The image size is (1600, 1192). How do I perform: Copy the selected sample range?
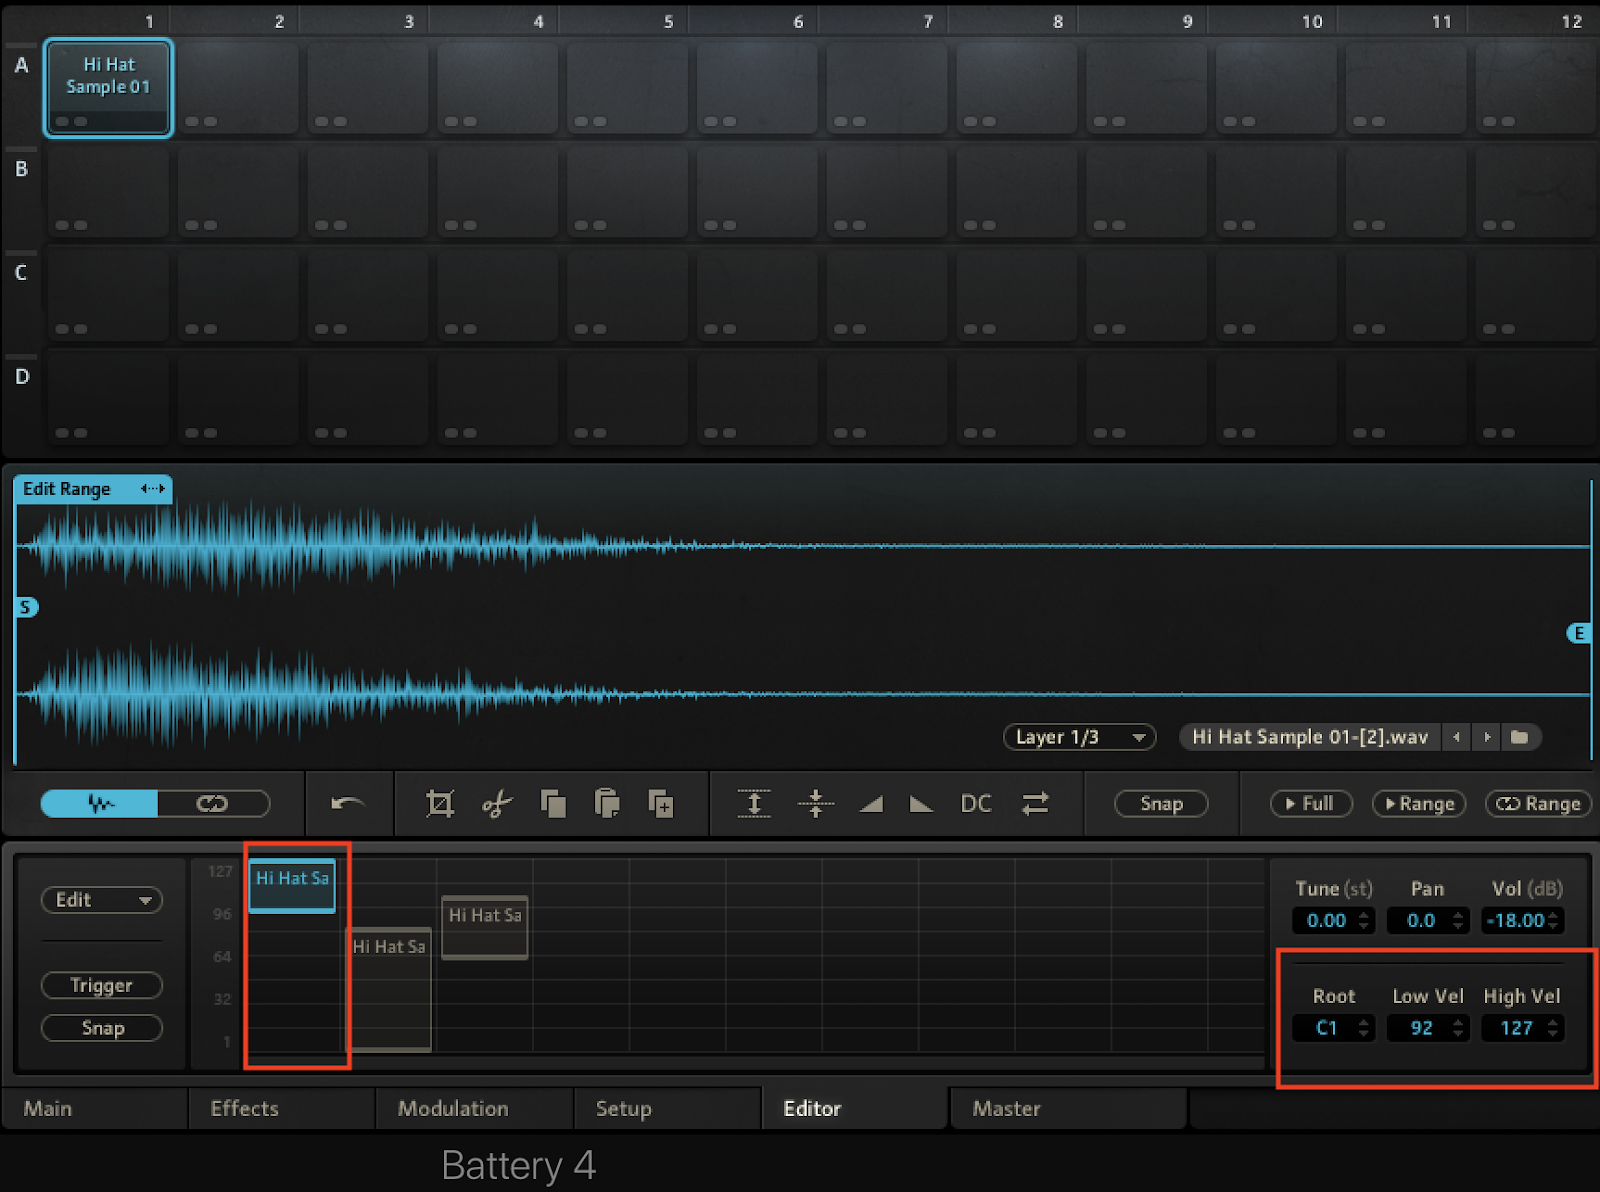pyautogui.click(x=553, y=803)
